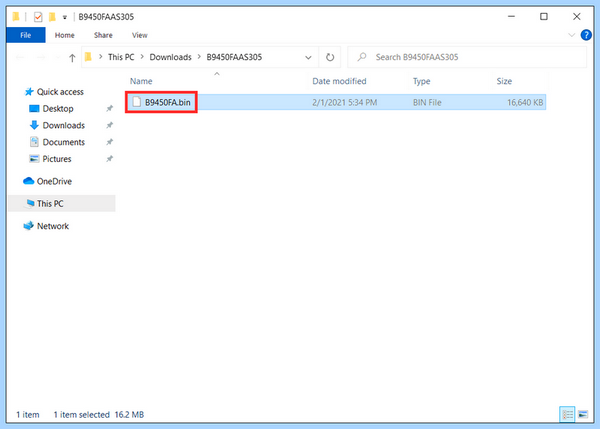
Task: Click the Properties checkmark icon in title bar
Action: [38, 17]
